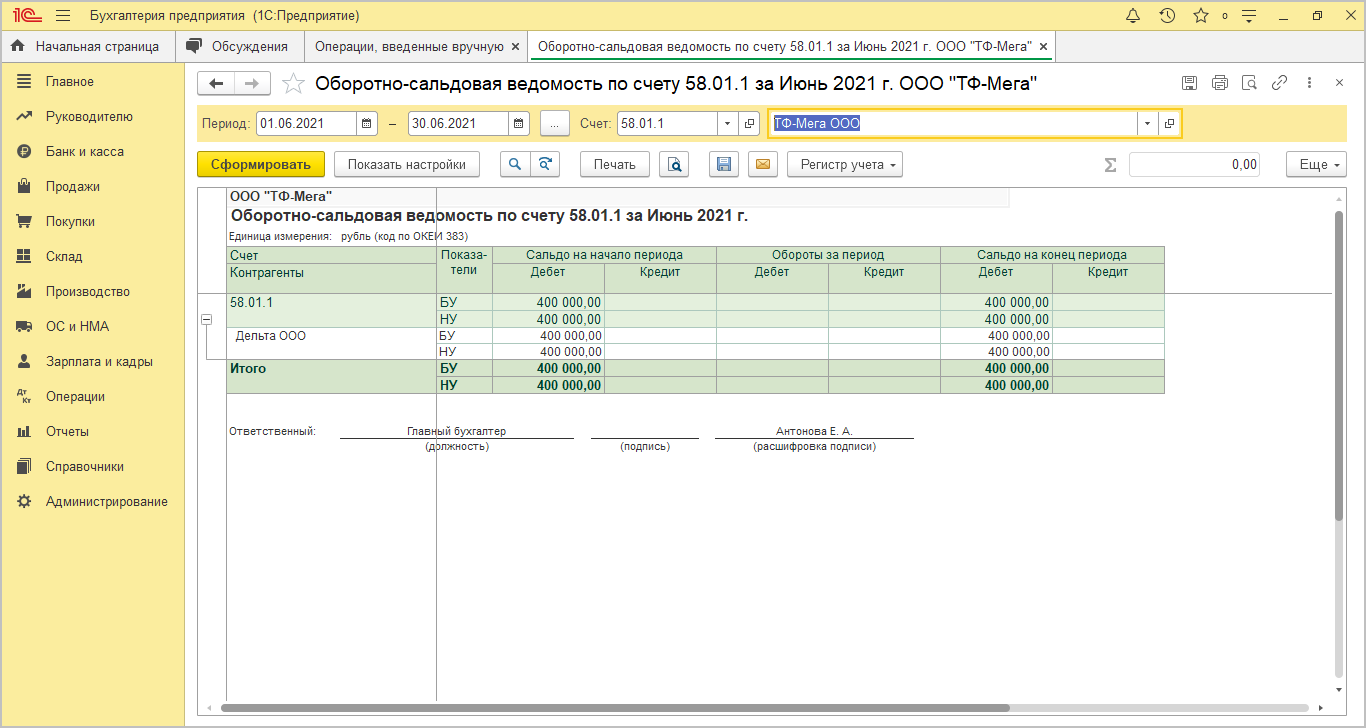The image size is (1366, 728).
Task: Click the vertical scrollbar of report
Action: tap(1339, 365)
